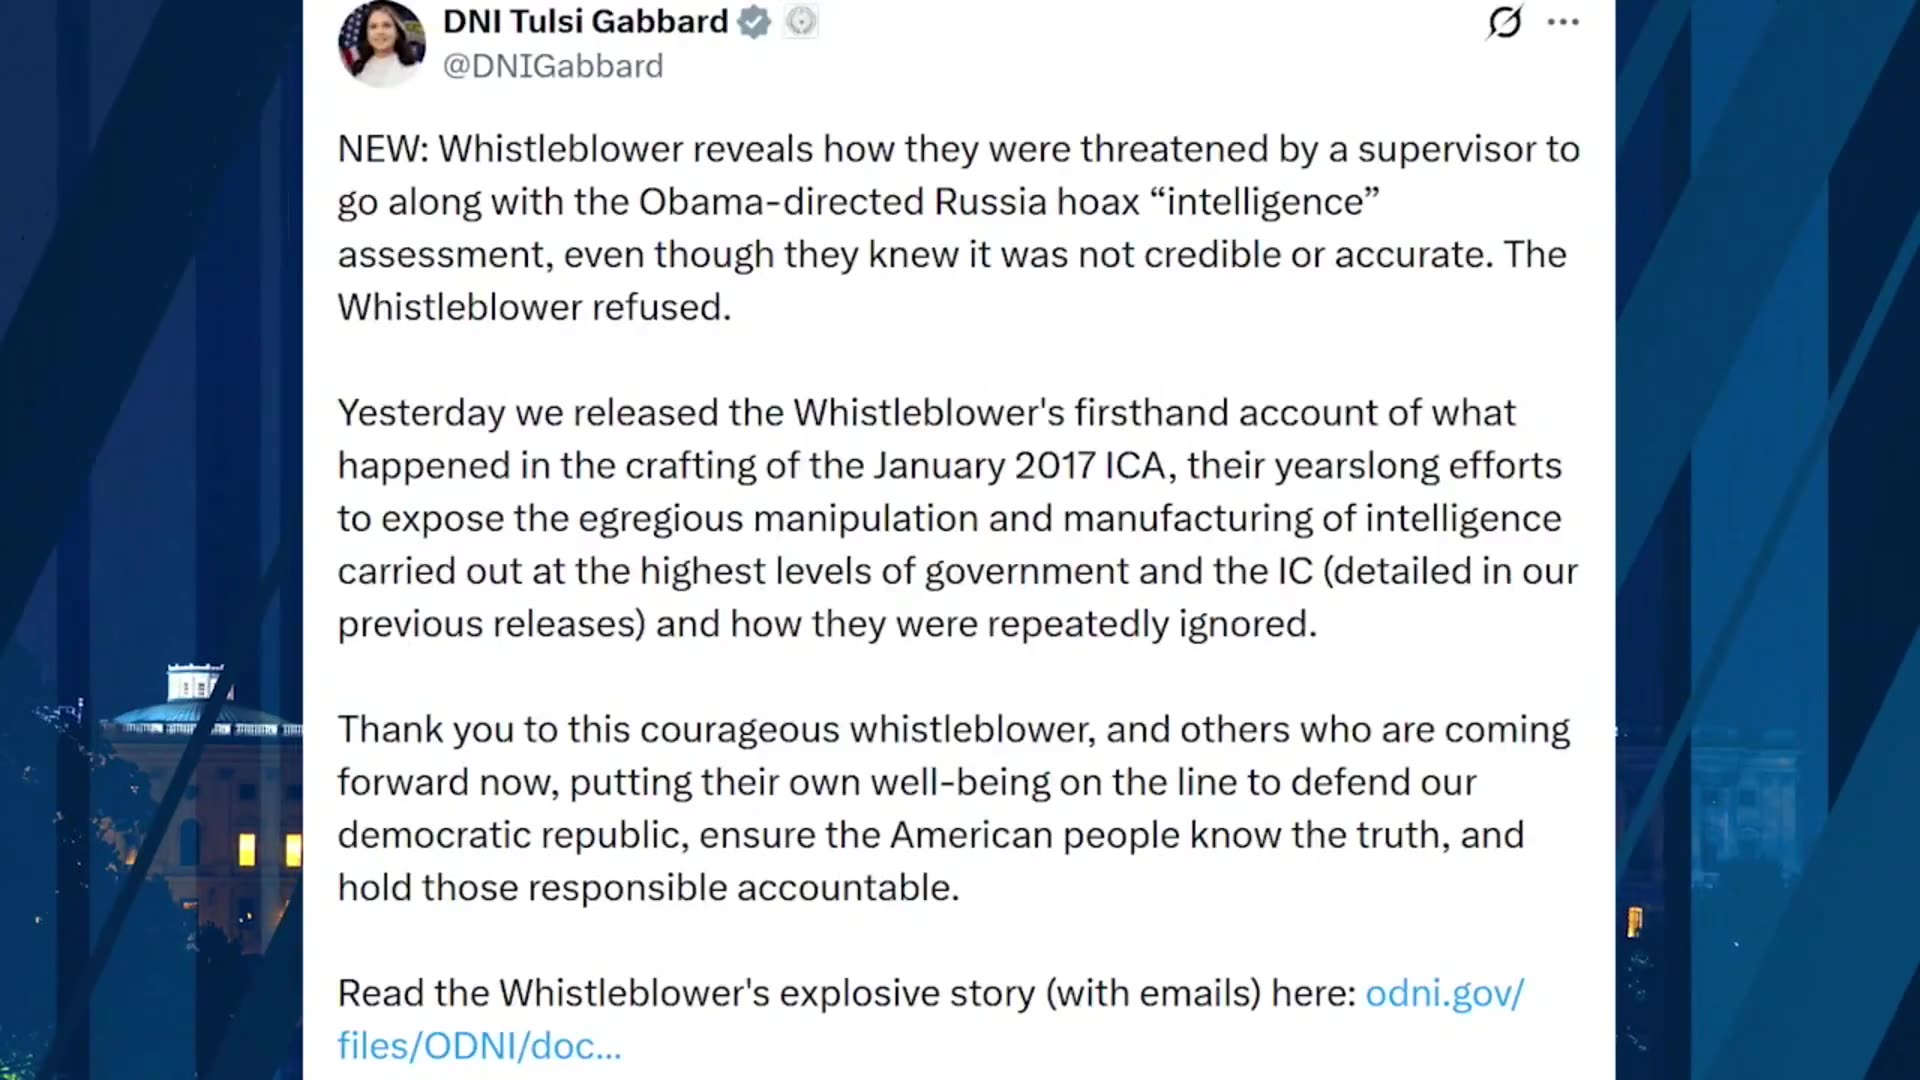Viewport: 1920px width, 1080px height.
Task: Click the paragraph starting with NEW: Whistleblower reveals
Action: coord(958,228)
